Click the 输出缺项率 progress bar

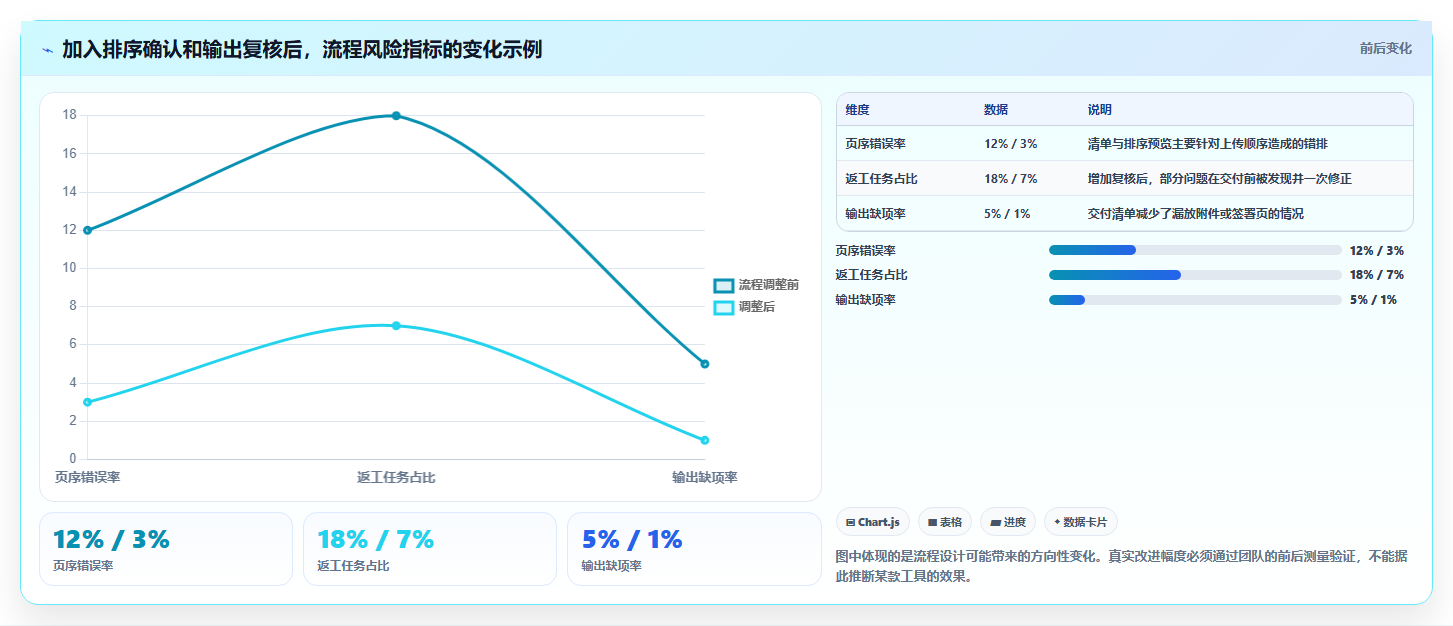1195,300
